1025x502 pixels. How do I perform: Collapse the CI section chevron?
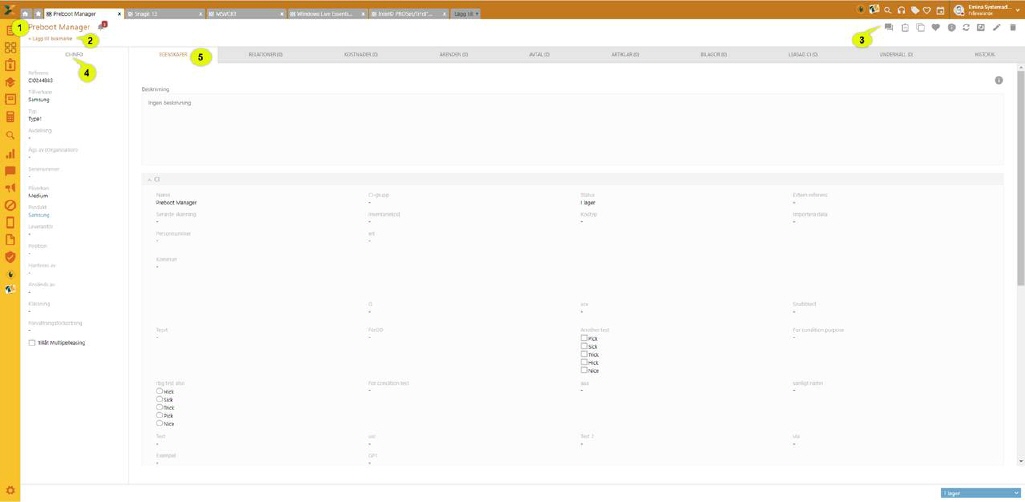(x=149, y=179)
